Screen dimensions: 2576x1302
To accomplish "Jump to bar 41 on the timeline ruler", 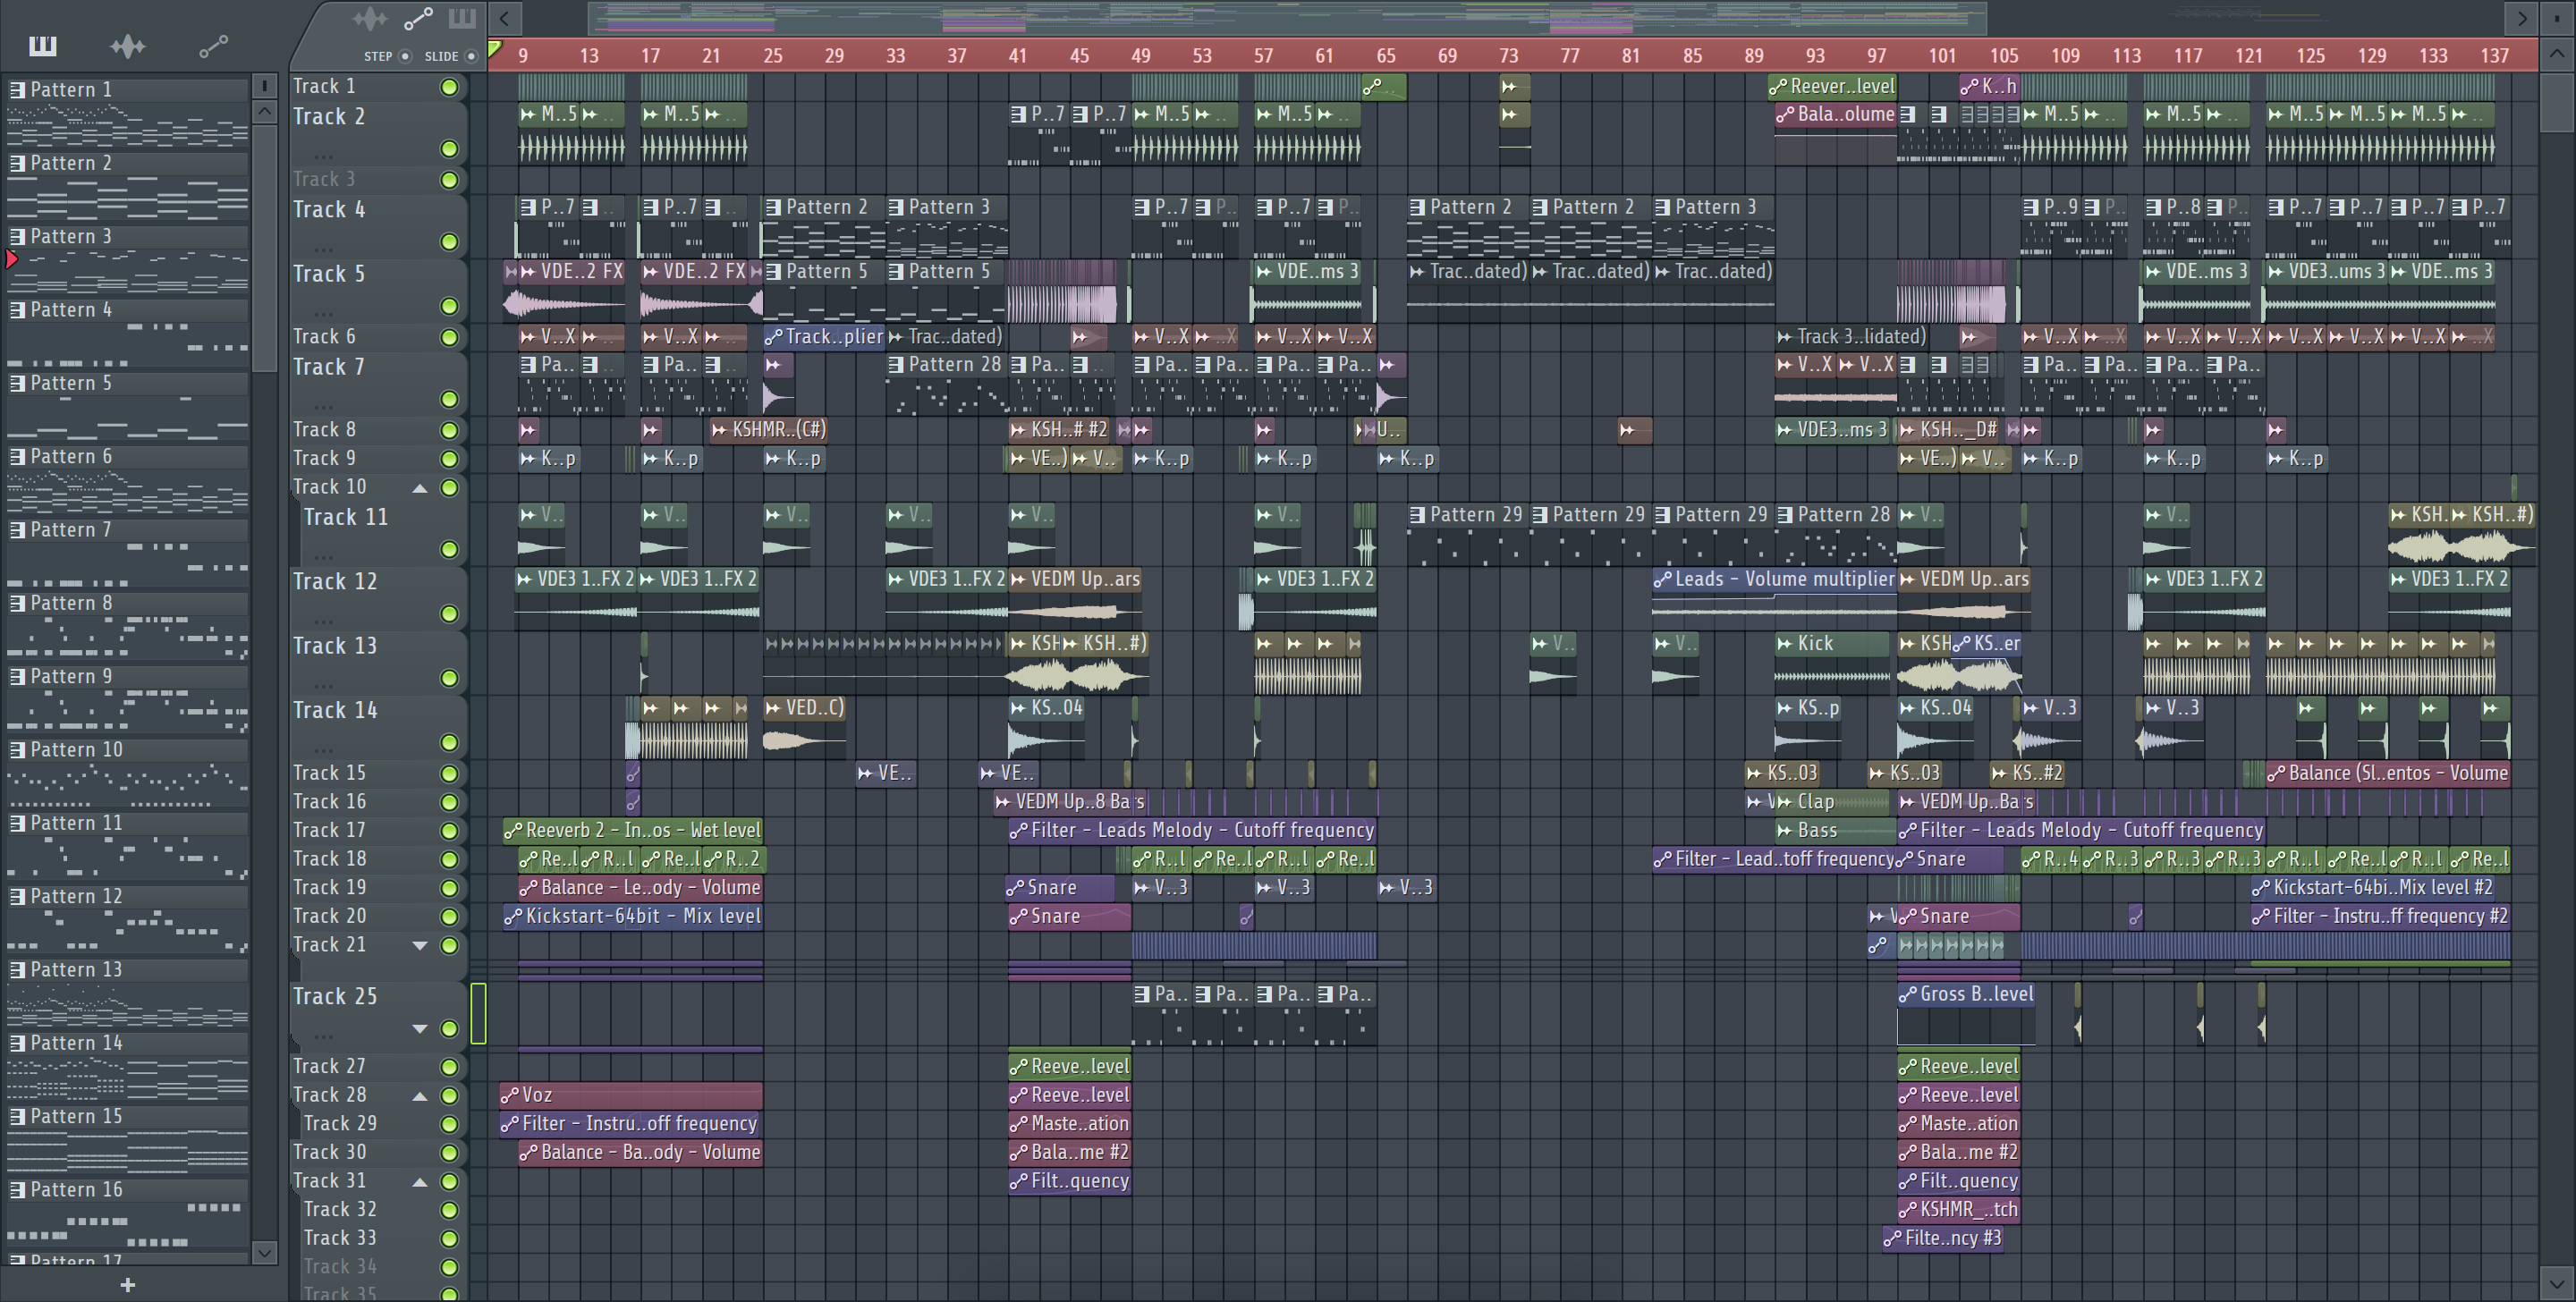I will (1017, 56).
